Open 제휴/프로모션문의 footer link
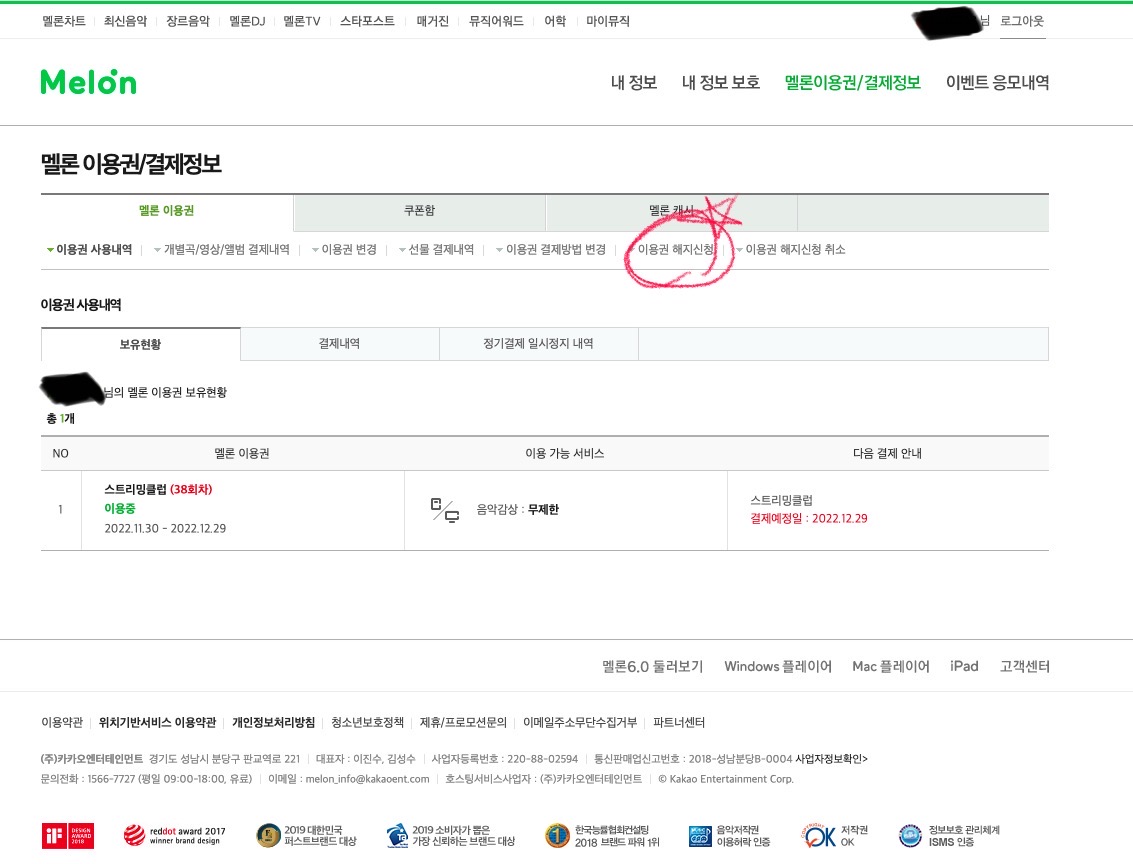1133x864 pixels. coord(463,722)
